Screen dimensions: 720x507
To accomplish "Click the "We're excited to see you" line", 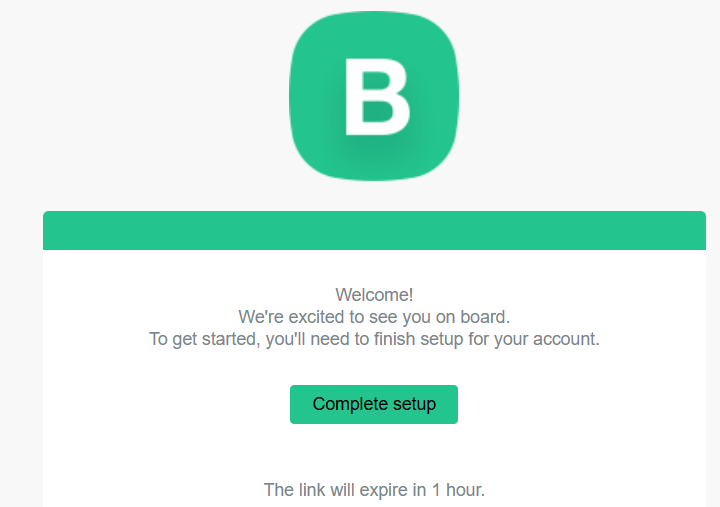I will point(374,317).
